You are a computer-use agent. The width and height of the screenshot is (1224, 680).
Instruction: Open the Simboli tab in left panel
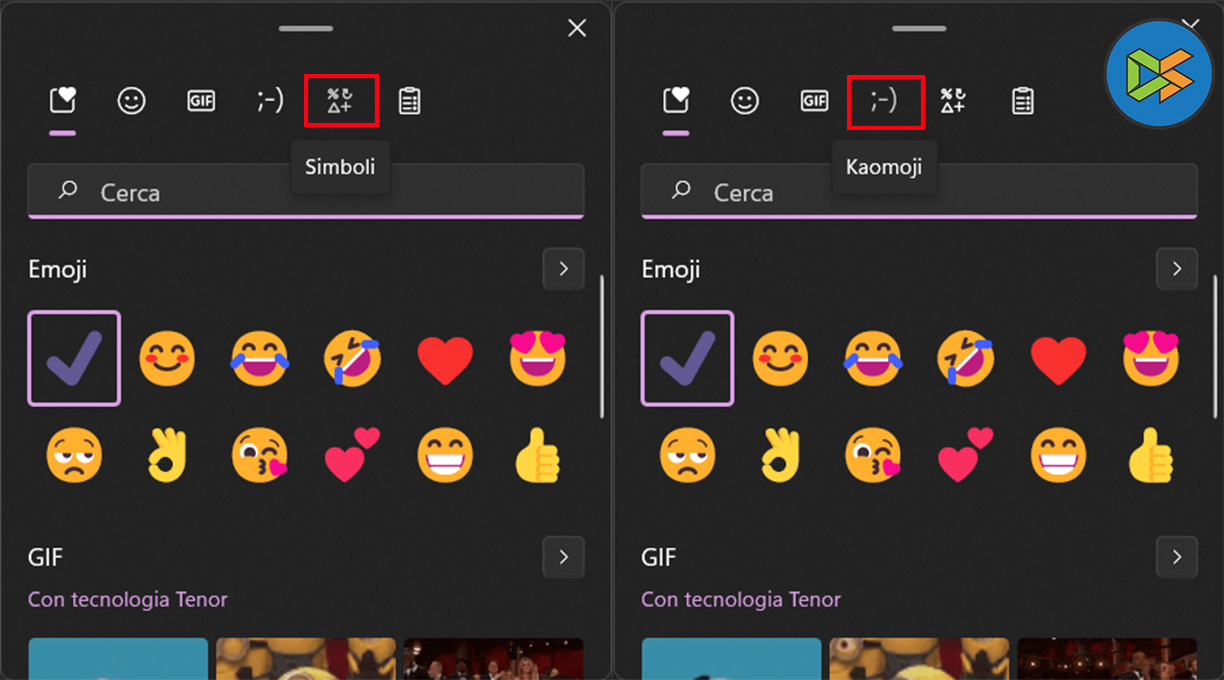(x=340, y=101)
